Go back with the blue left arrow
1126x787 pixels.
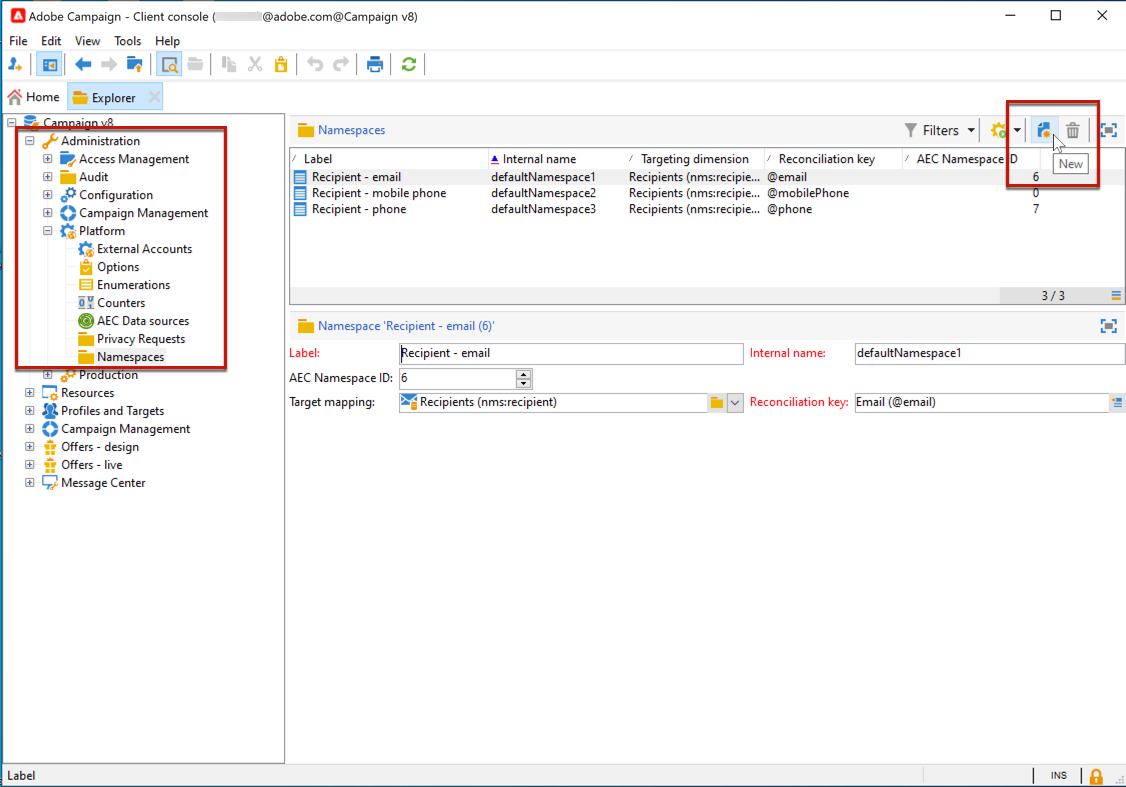coord(83,65)
